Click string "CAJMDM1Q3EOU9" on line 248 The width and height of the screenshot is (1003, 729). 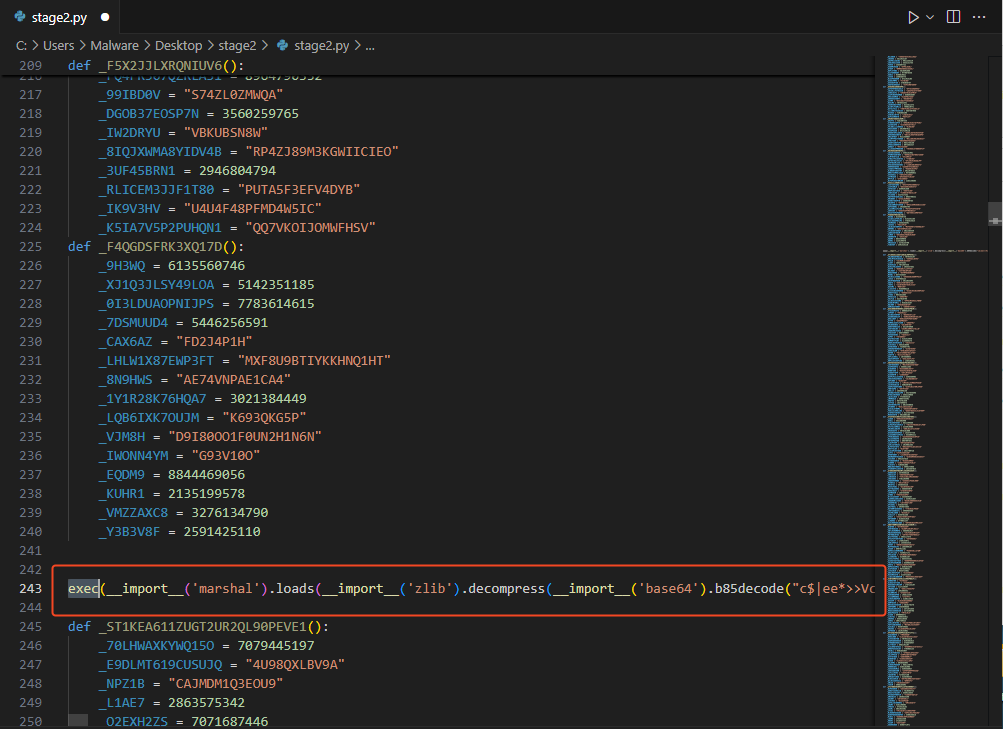coord(226,684)
